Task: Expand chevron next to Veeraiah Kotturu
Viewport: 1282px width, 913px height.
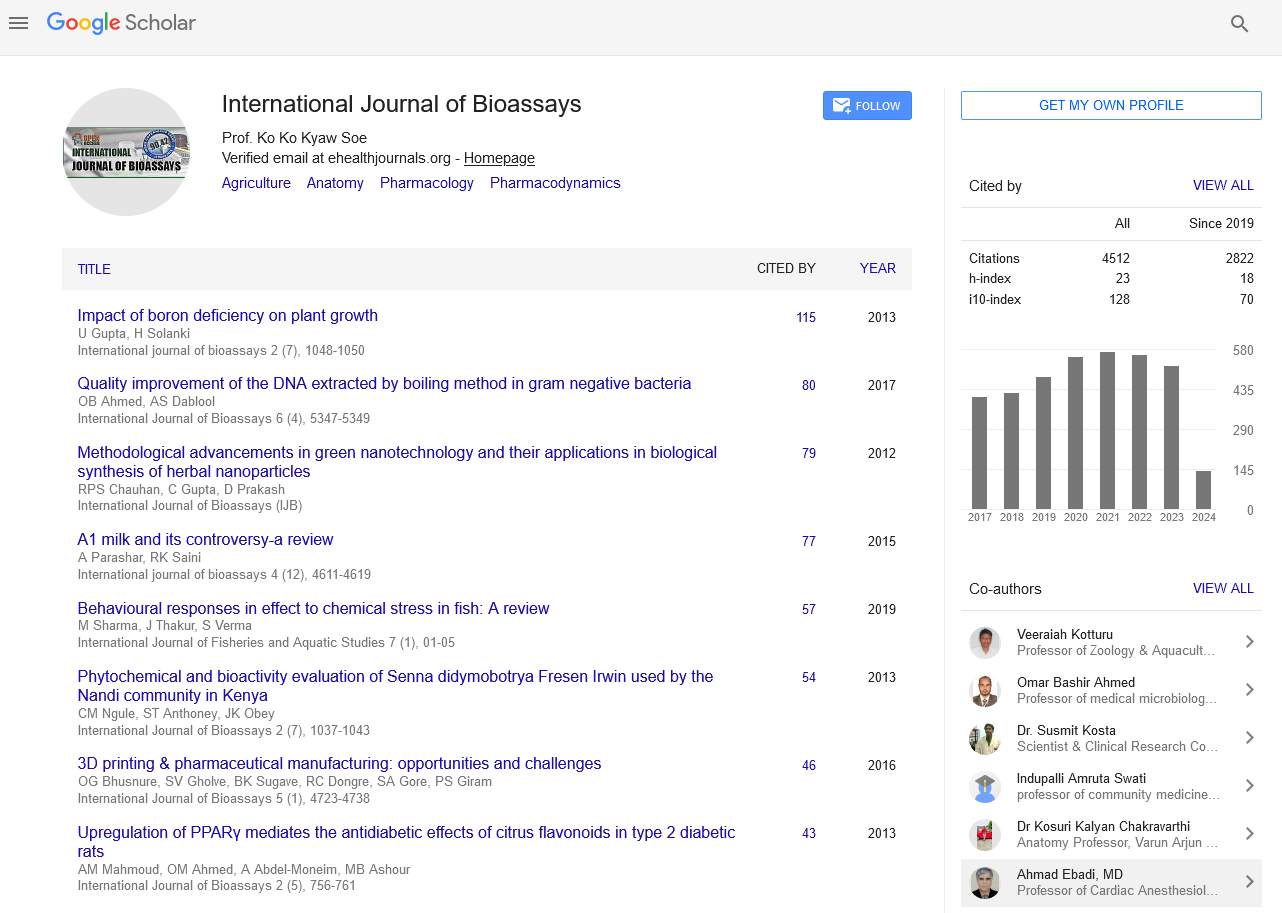Action: pyautogui.click(x=1249, y=642)
